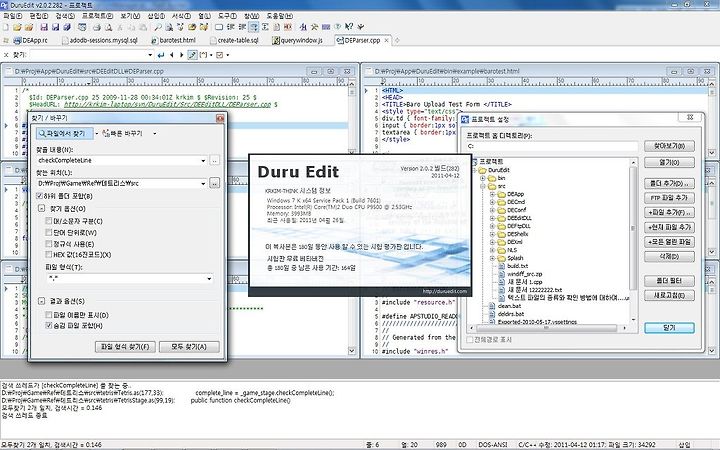Click the project tree vertical scrollbar
The width and height of the screenshot is (720, 450).
click(x=633, y=239)
